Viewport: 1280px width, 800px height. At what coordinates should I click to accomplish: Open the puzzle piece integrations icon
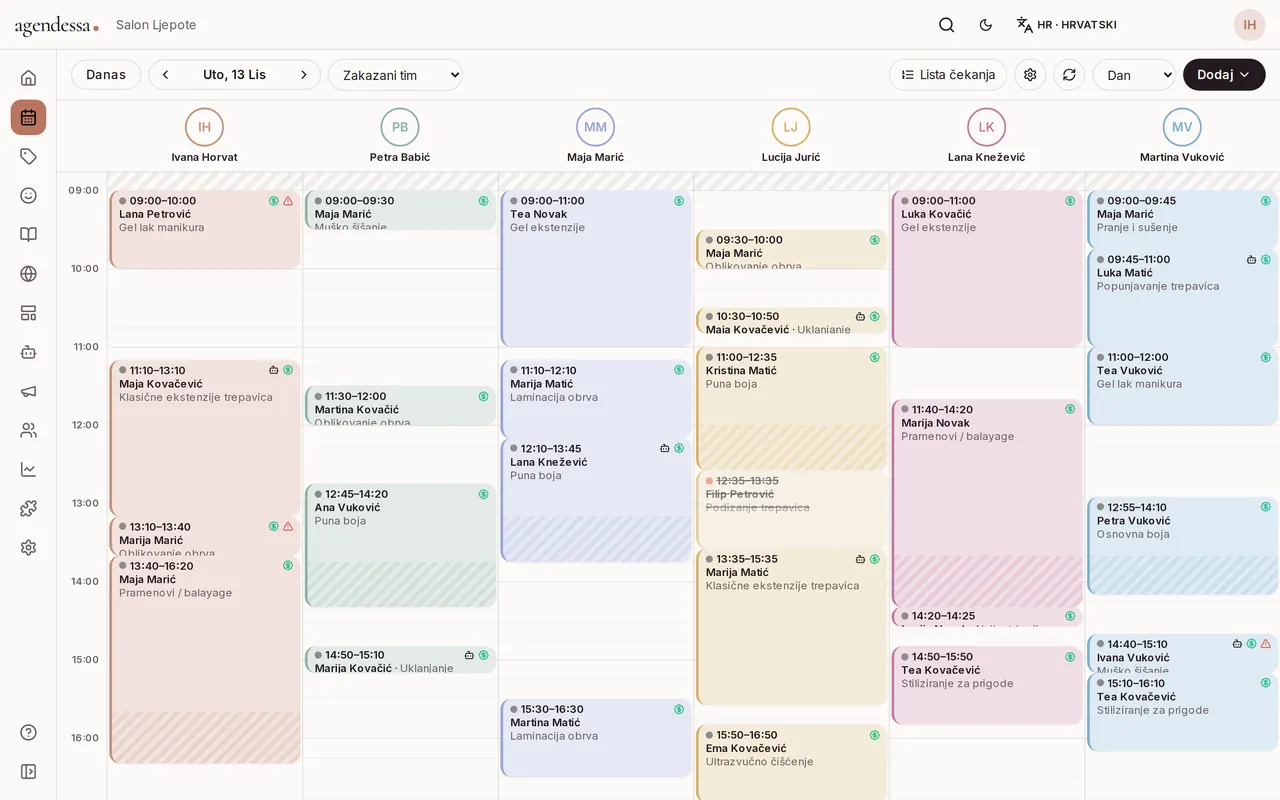pos(28,508)
